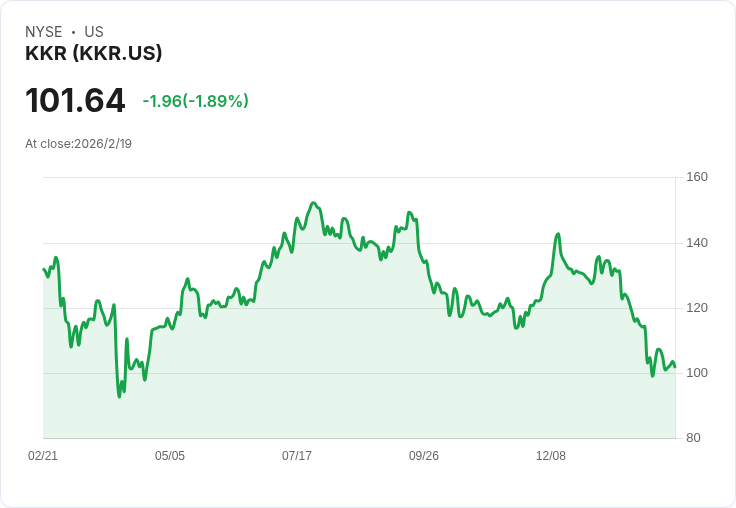Click the 120 y-axis label
The image size is (736, 508).
coord(697,308)
